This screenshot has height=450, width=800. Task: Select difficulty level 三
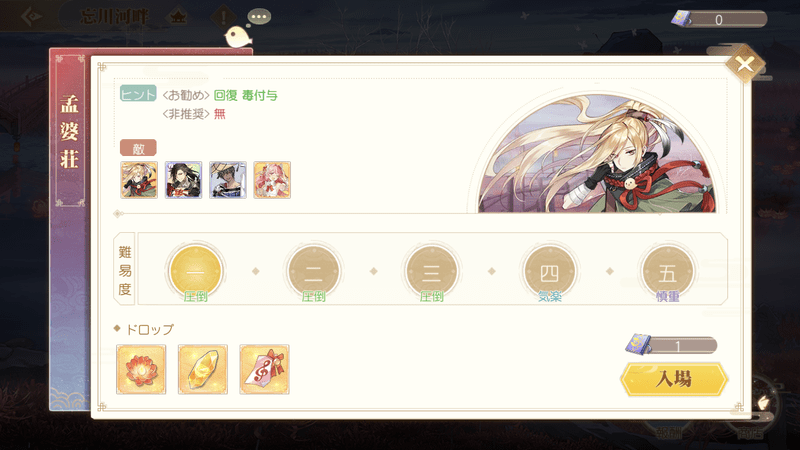click(x=432, y=271)
